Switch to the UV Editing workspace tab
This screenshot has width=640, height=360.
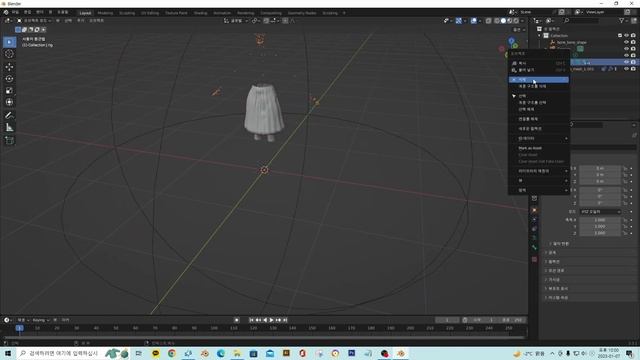click(150, 13)
